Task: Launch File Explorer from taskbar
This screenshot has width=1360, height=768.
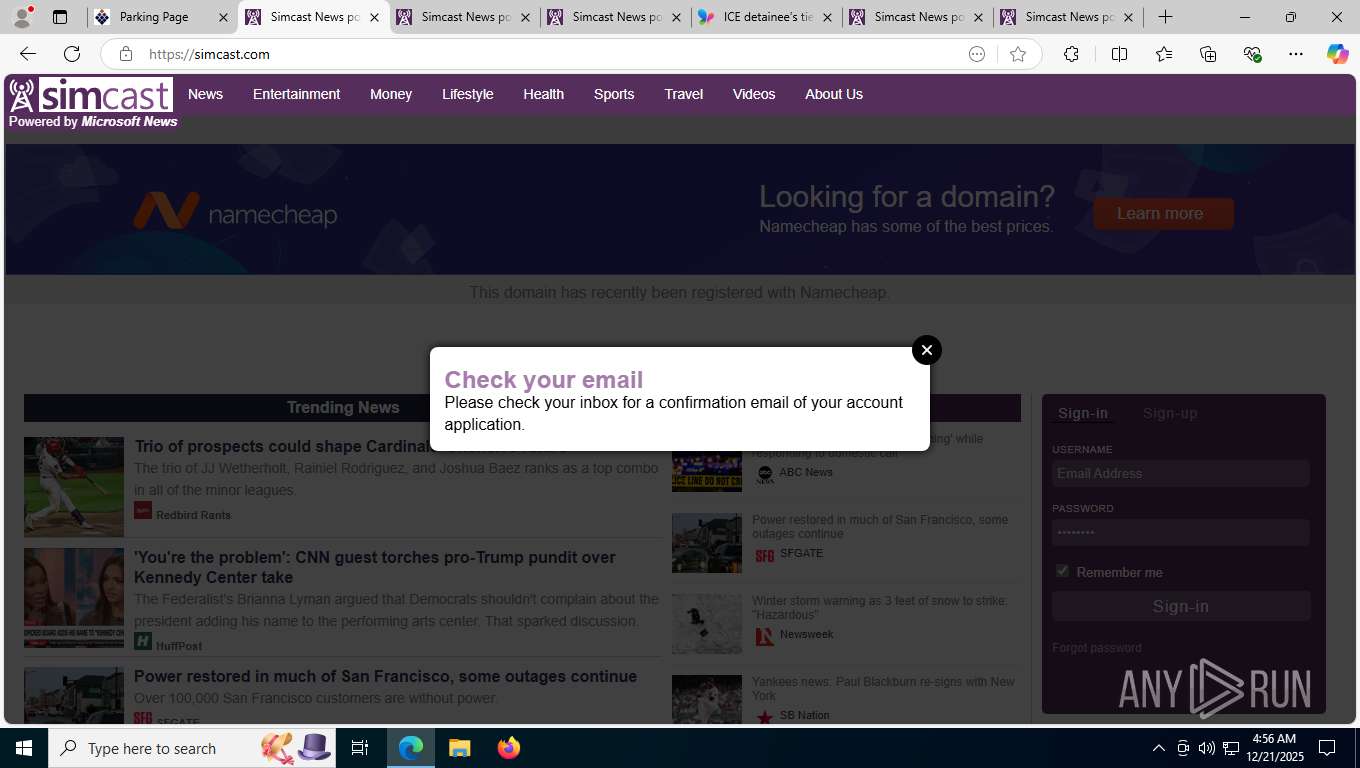Action: 459,748
